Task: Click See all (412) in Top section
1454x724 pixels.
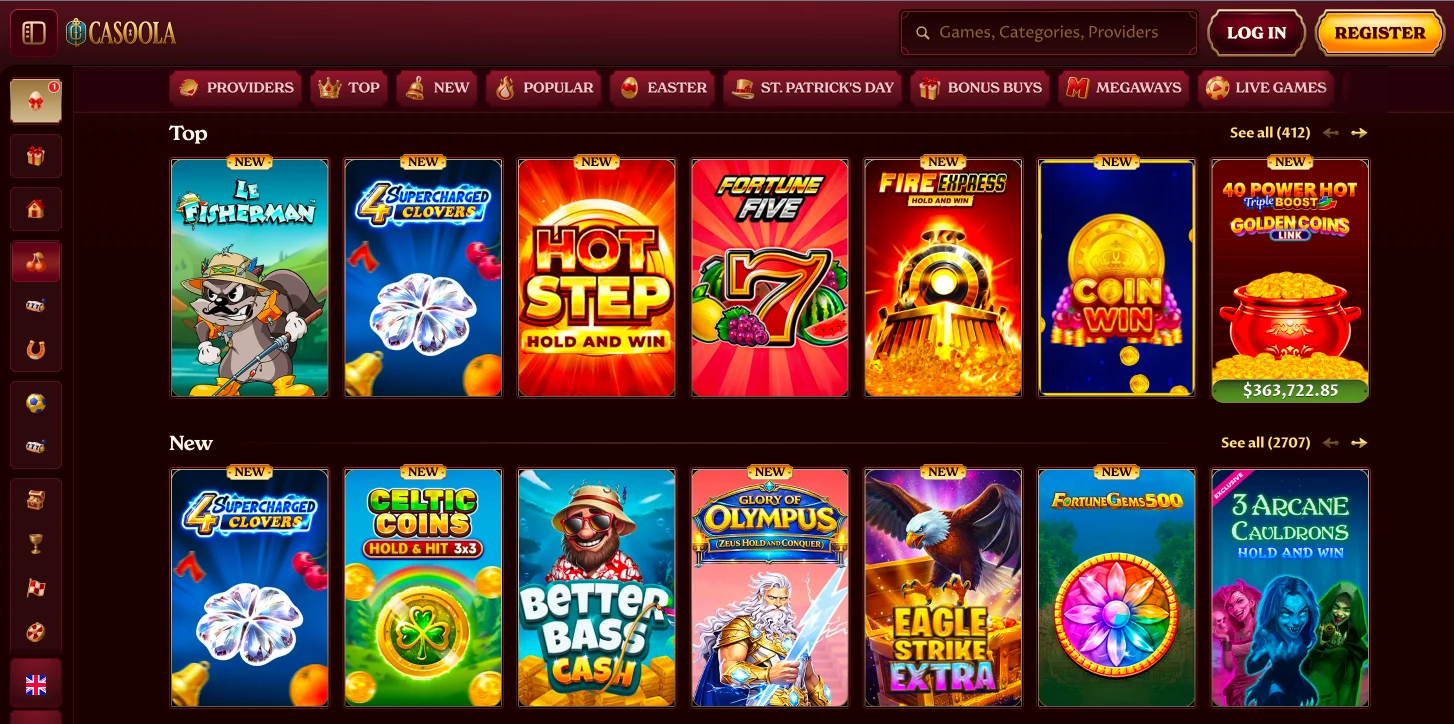Action: 1270,133
